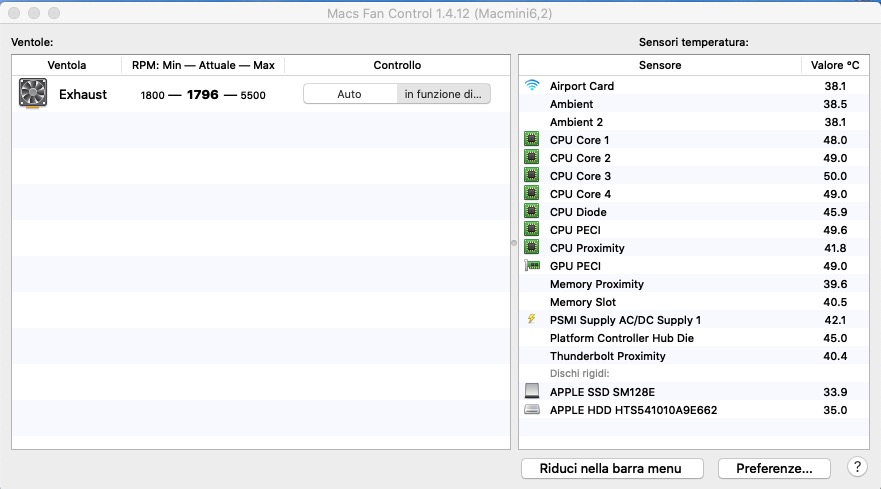Set Exhaust fan control to Auto
The height and width of the screenshot is (489, 881).
(x=349, y=94)
